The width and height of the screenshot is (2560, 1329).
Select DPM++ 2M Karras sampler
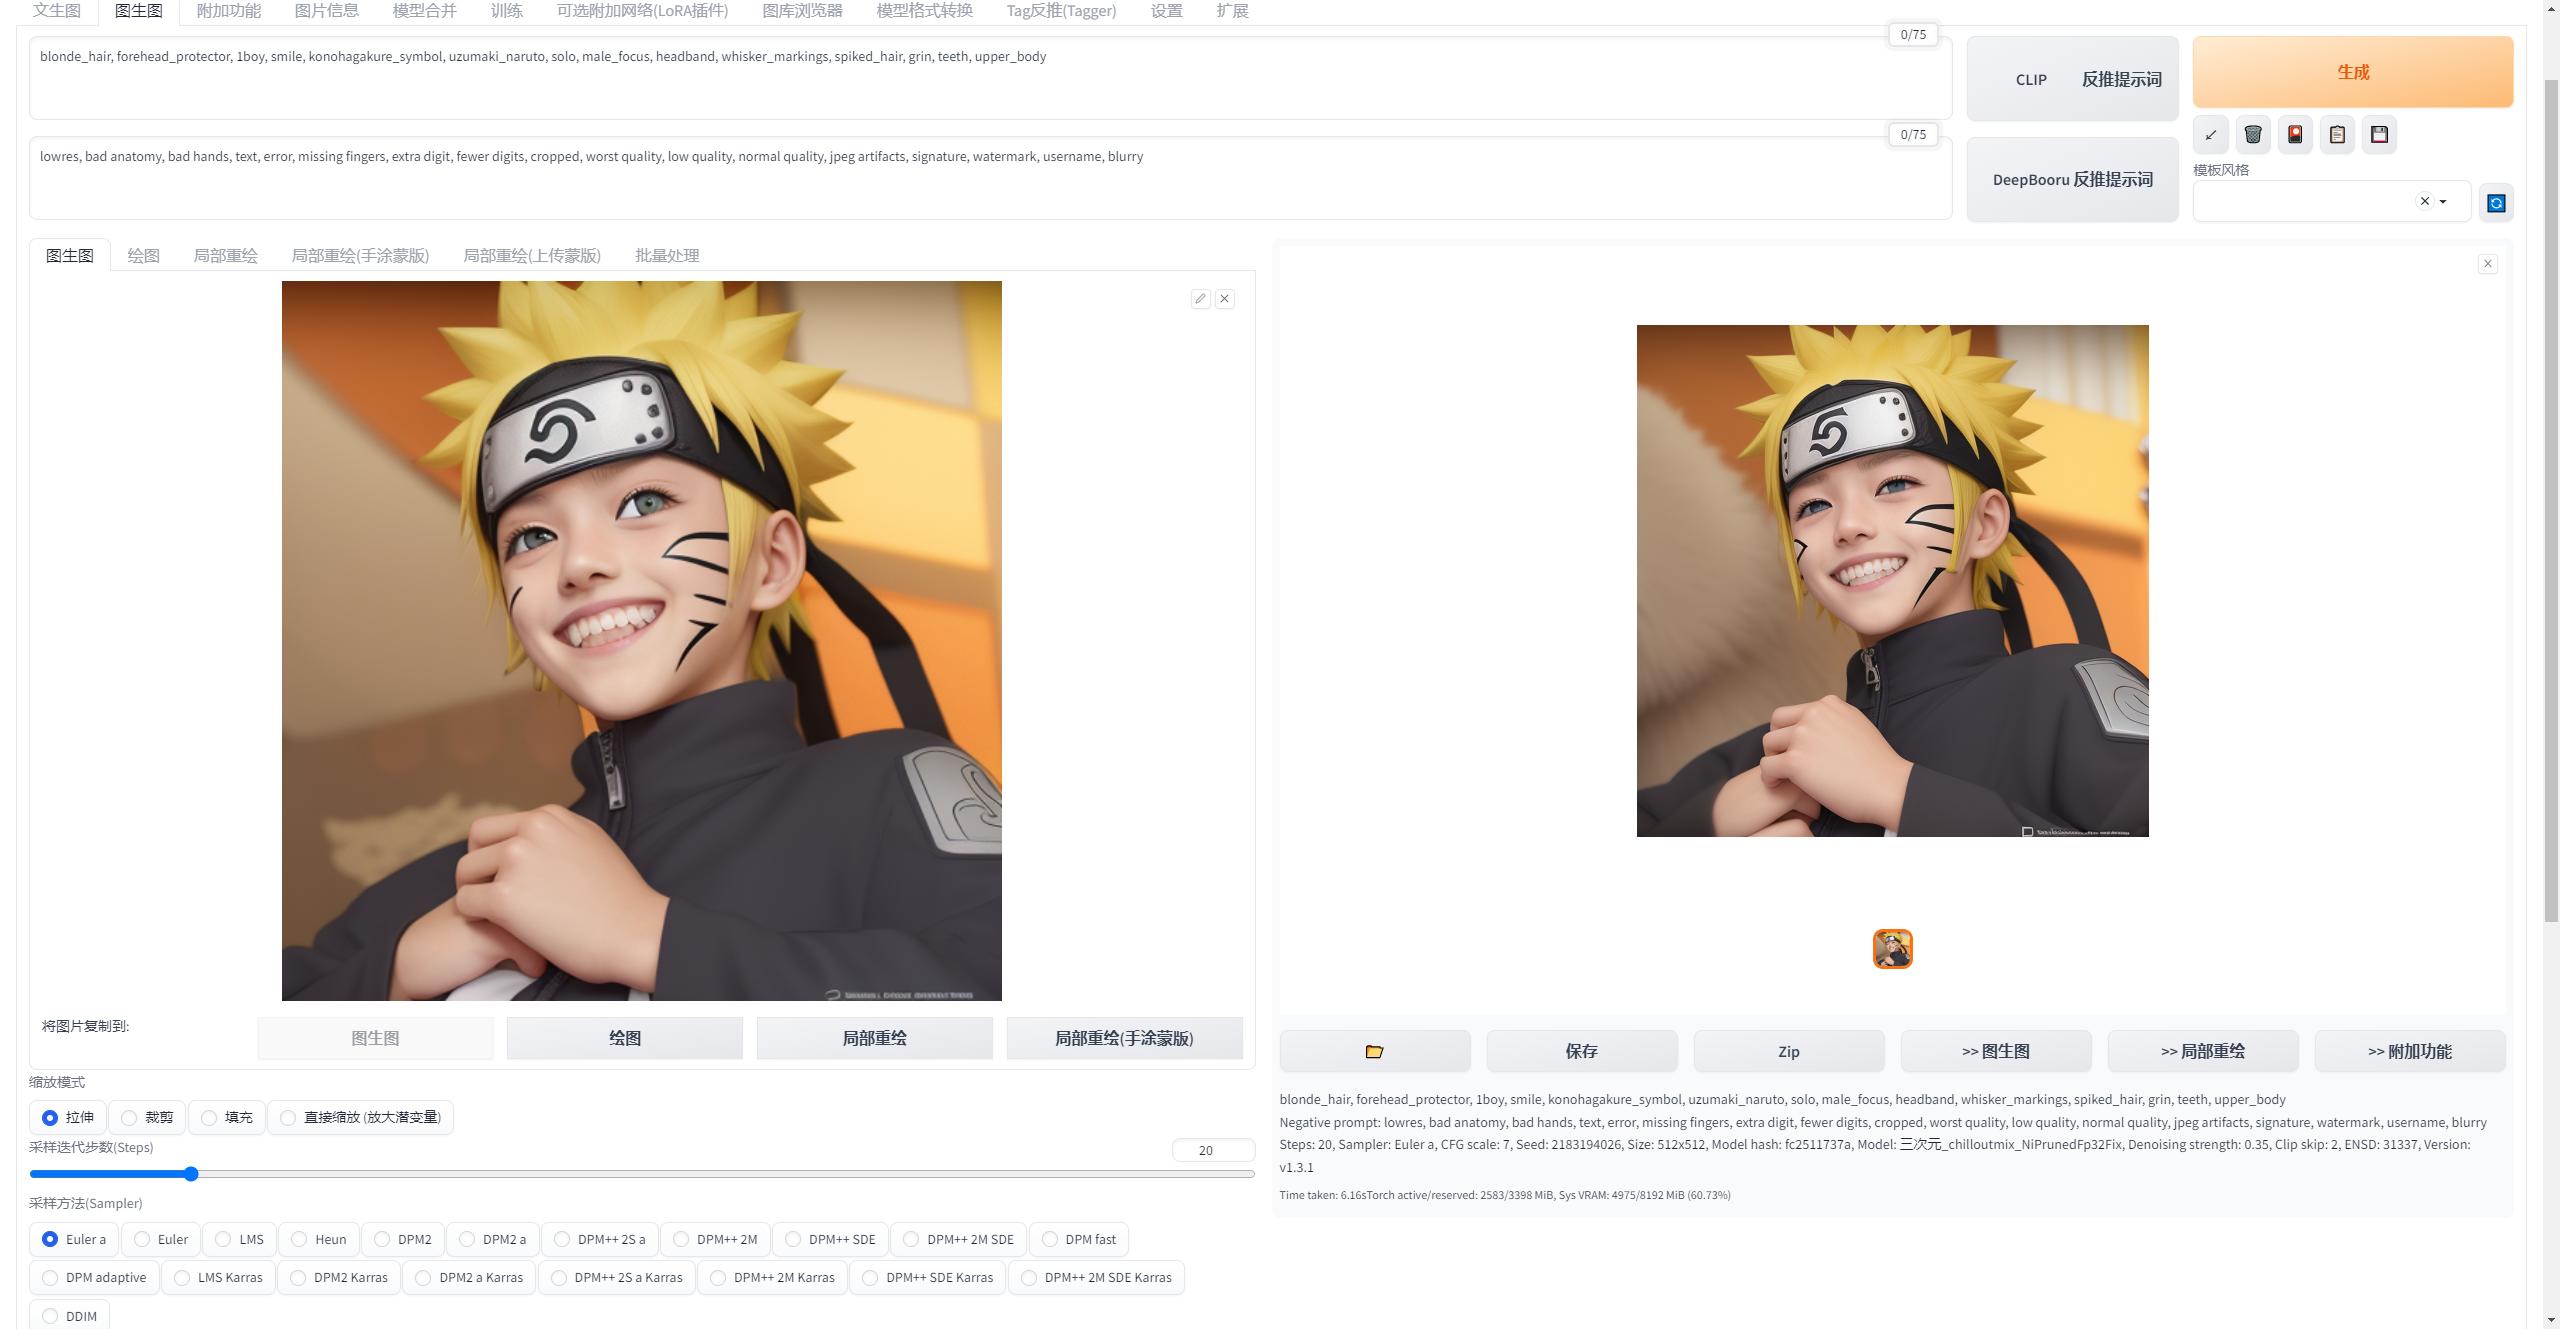point(718,1277)
